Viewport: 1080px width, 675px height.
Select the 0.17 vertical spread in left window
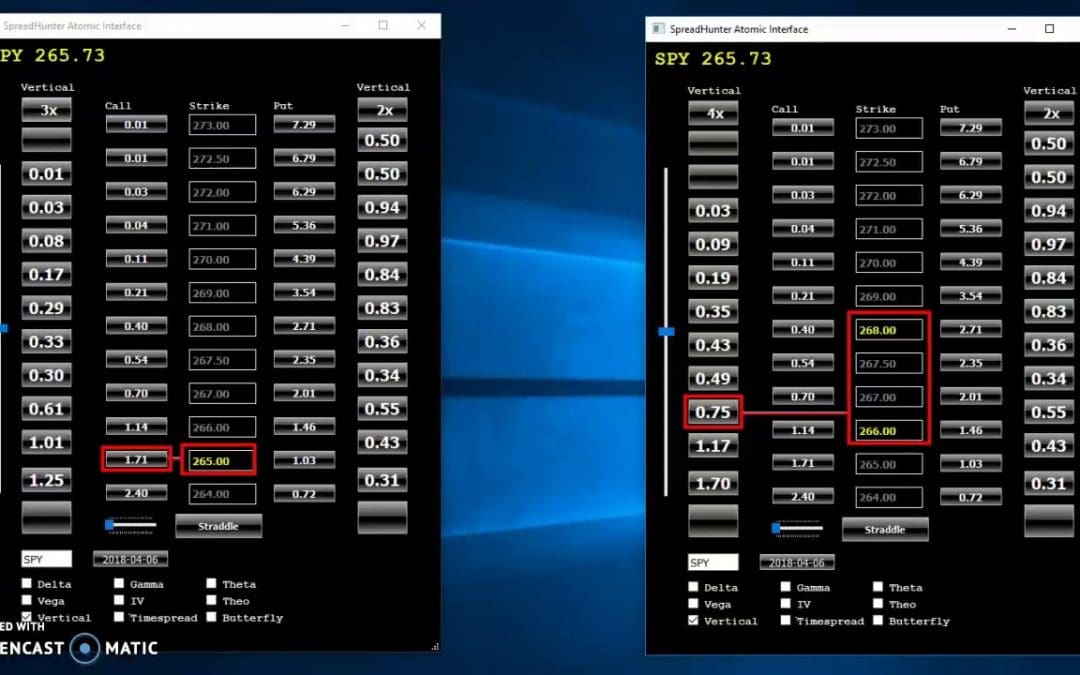47,275
